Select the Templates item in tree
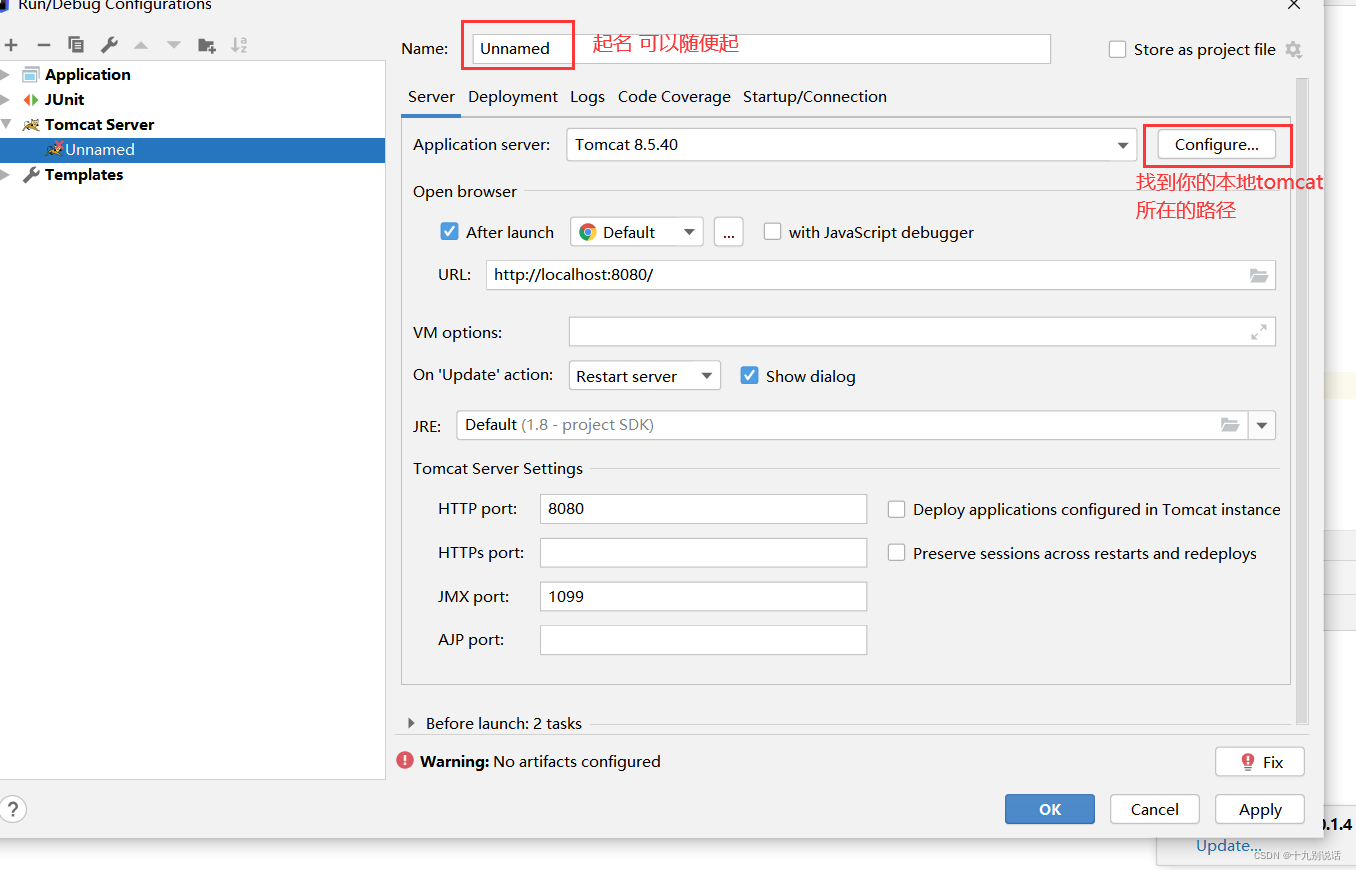This screenshot has height=870, width=1356. click(x=84, y=175)
